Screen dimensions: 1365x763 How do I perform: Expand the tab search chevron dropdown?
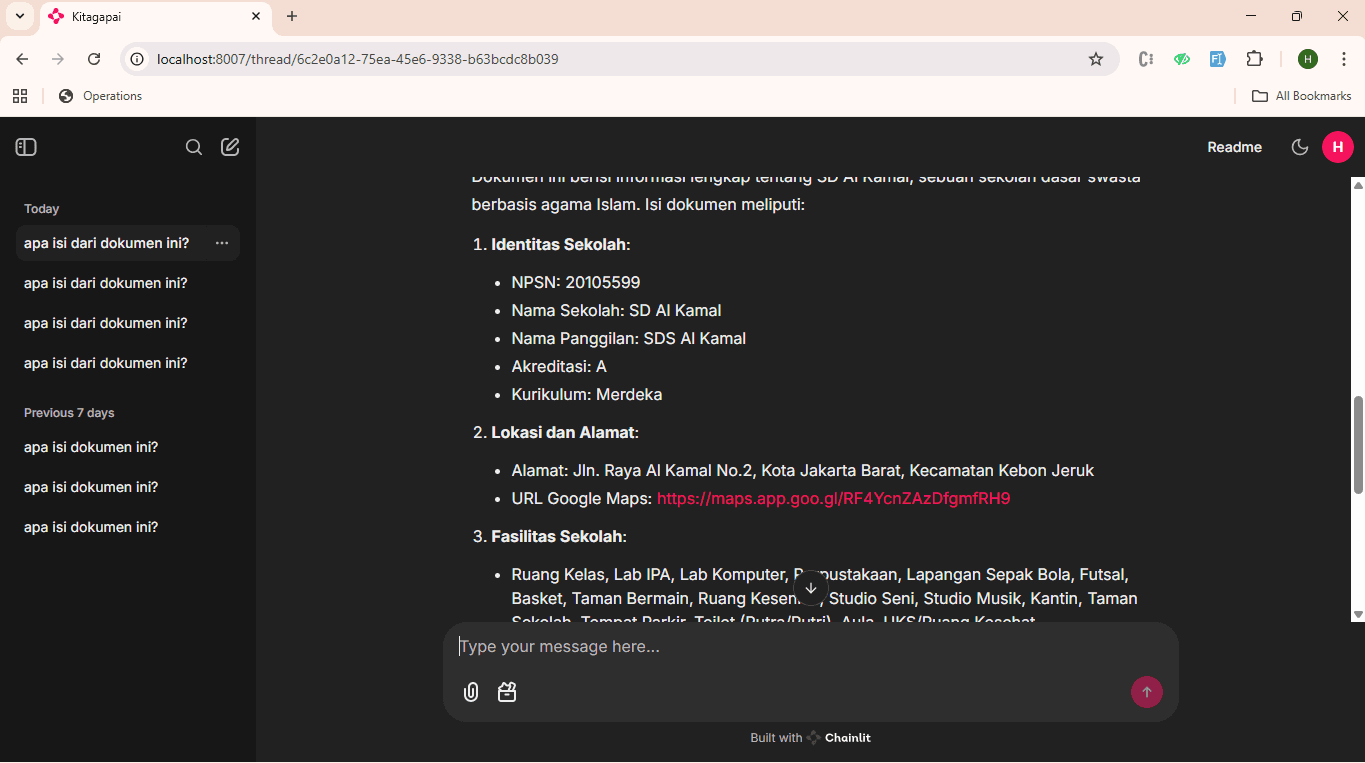click(19, 16)
